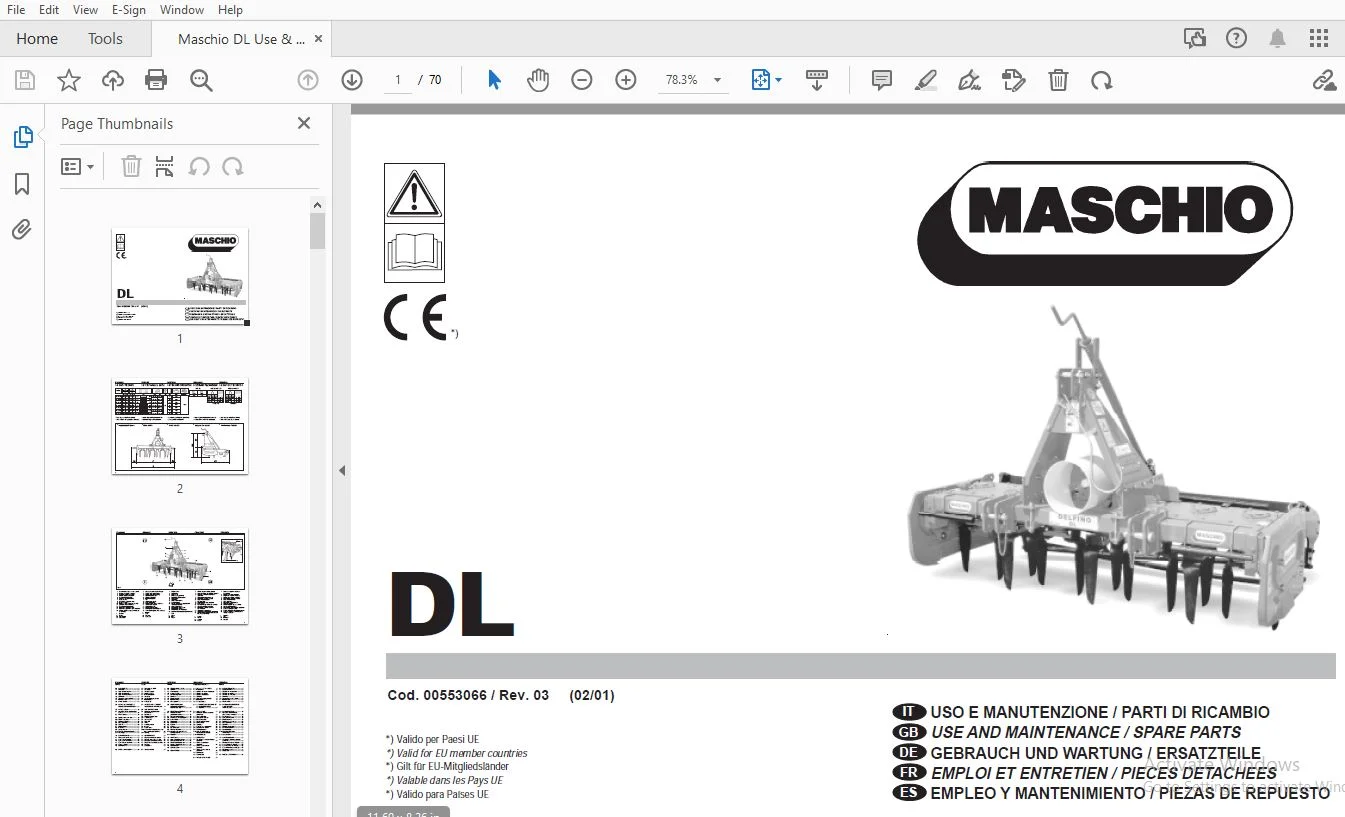Image resolution: width=1345 pixels, height=817 pixels.
Task: Delete page using toolbar trash icon
Action: coord(1058,80)
